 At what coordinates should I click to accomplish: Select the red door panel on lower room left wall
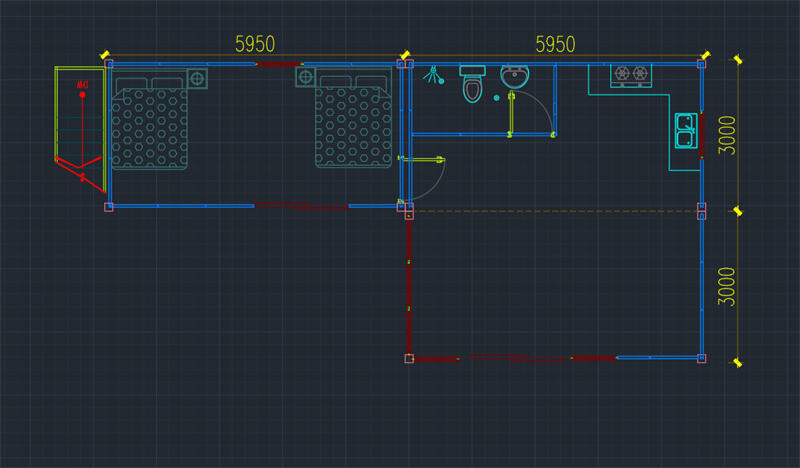(x=409, y=283)
